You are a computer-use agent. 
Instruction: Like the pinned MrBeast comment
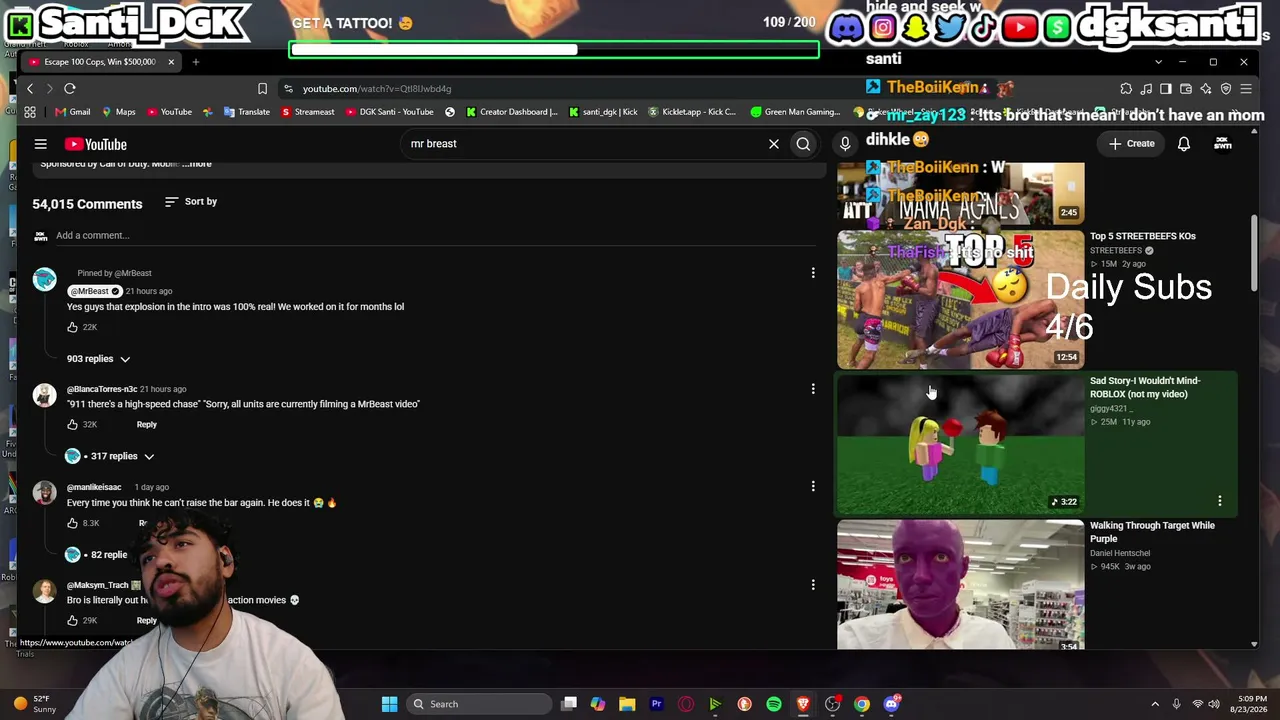72,327
